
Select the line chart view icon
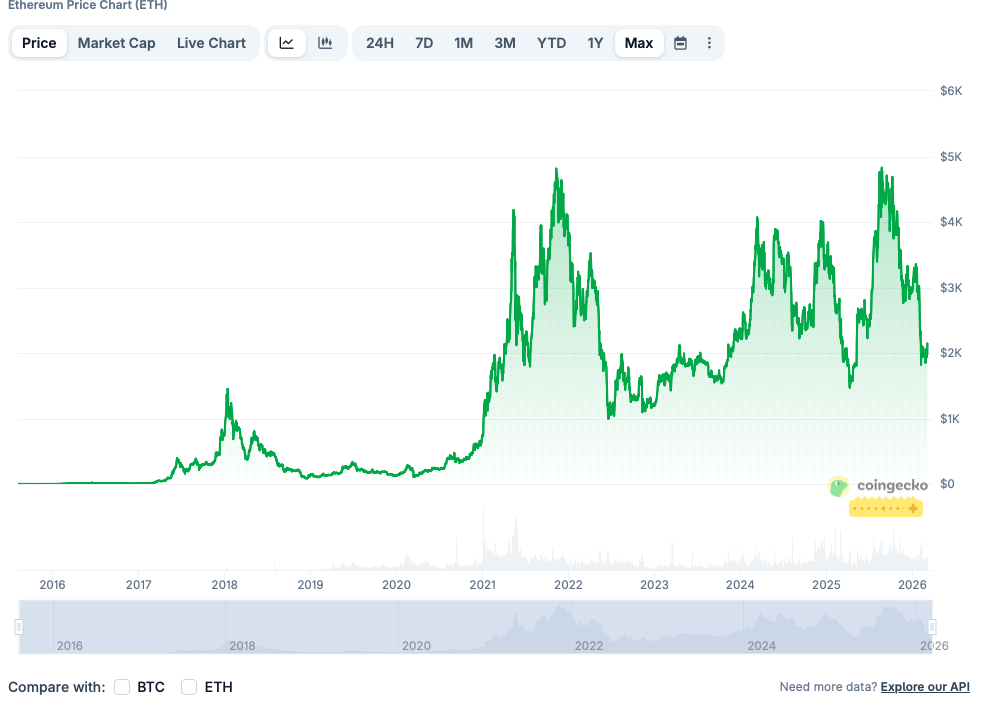[x=287, y=42]
